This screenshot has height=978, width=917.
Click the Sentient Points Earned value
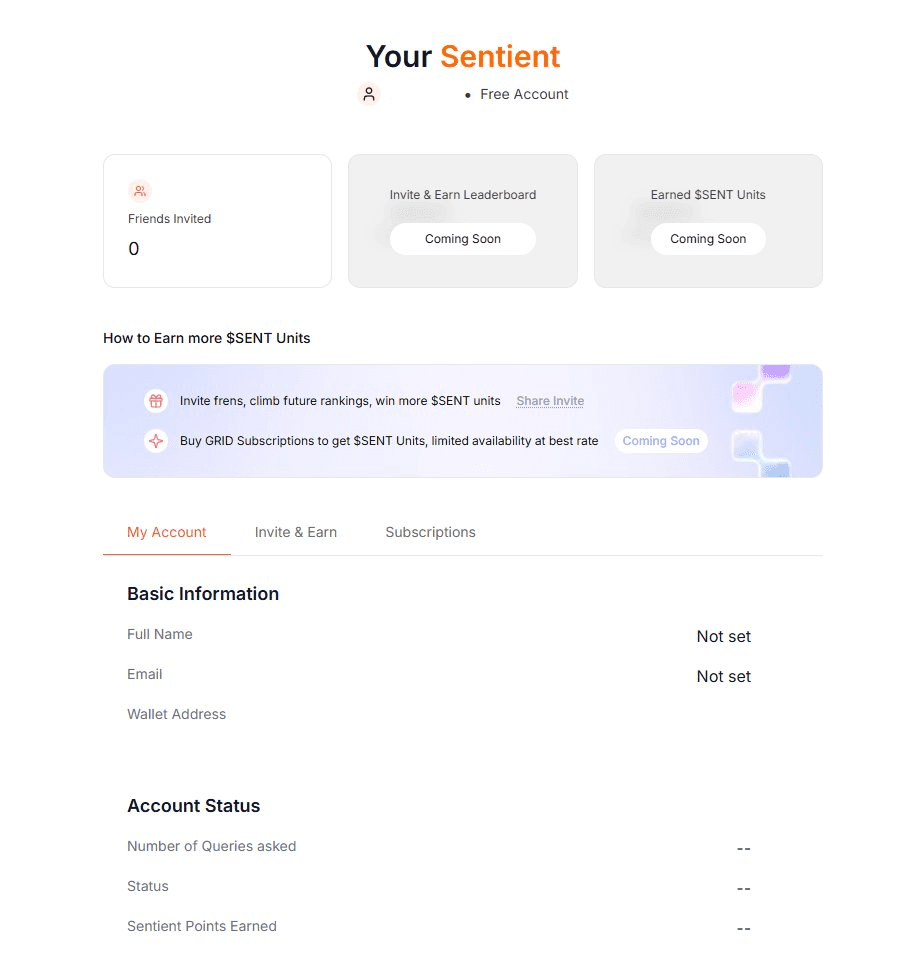tap(743, 929)
